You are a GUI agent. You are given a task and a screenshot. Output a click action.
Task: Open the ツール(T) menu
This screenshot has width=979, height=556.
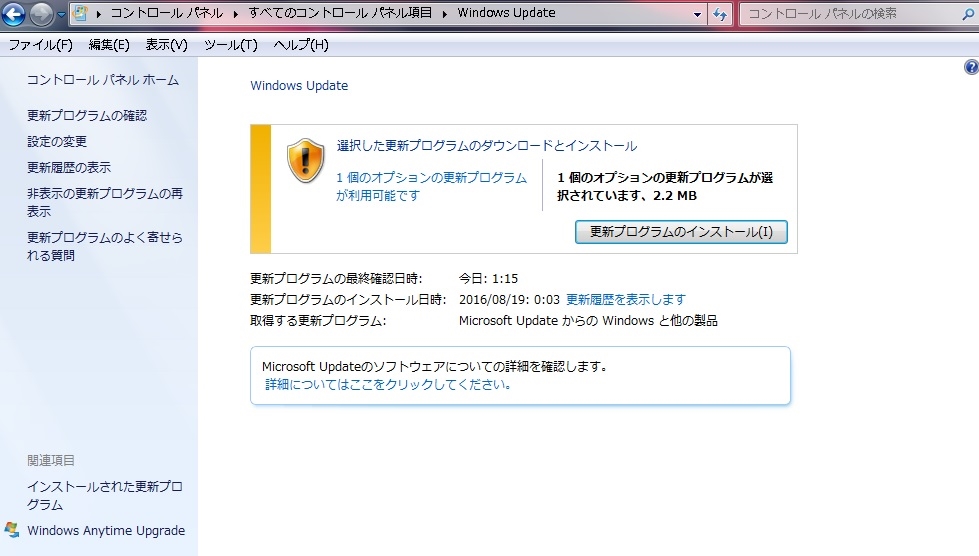230,45
